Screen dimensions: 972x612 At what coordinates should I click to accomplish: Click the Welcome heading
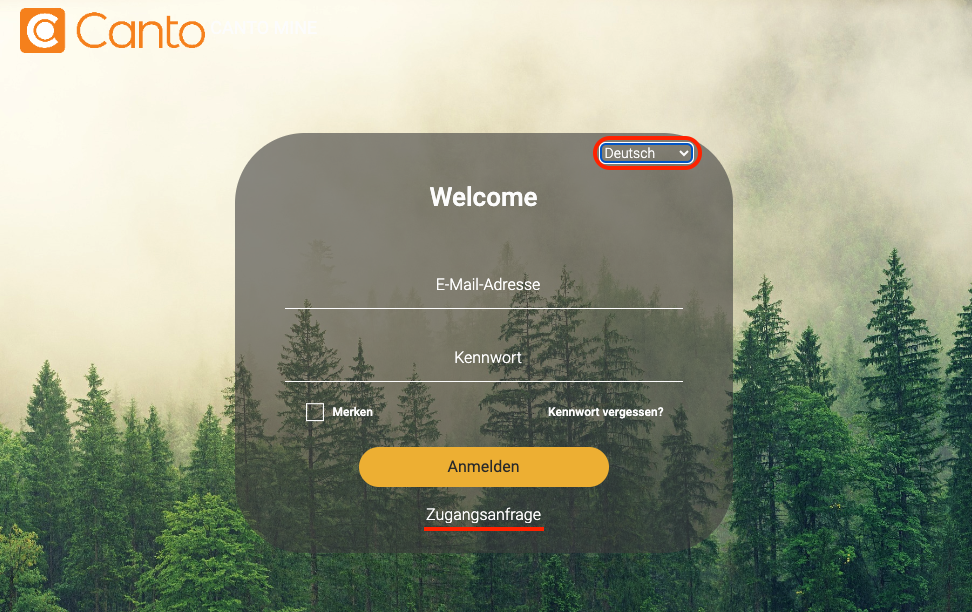pos(484,197)
